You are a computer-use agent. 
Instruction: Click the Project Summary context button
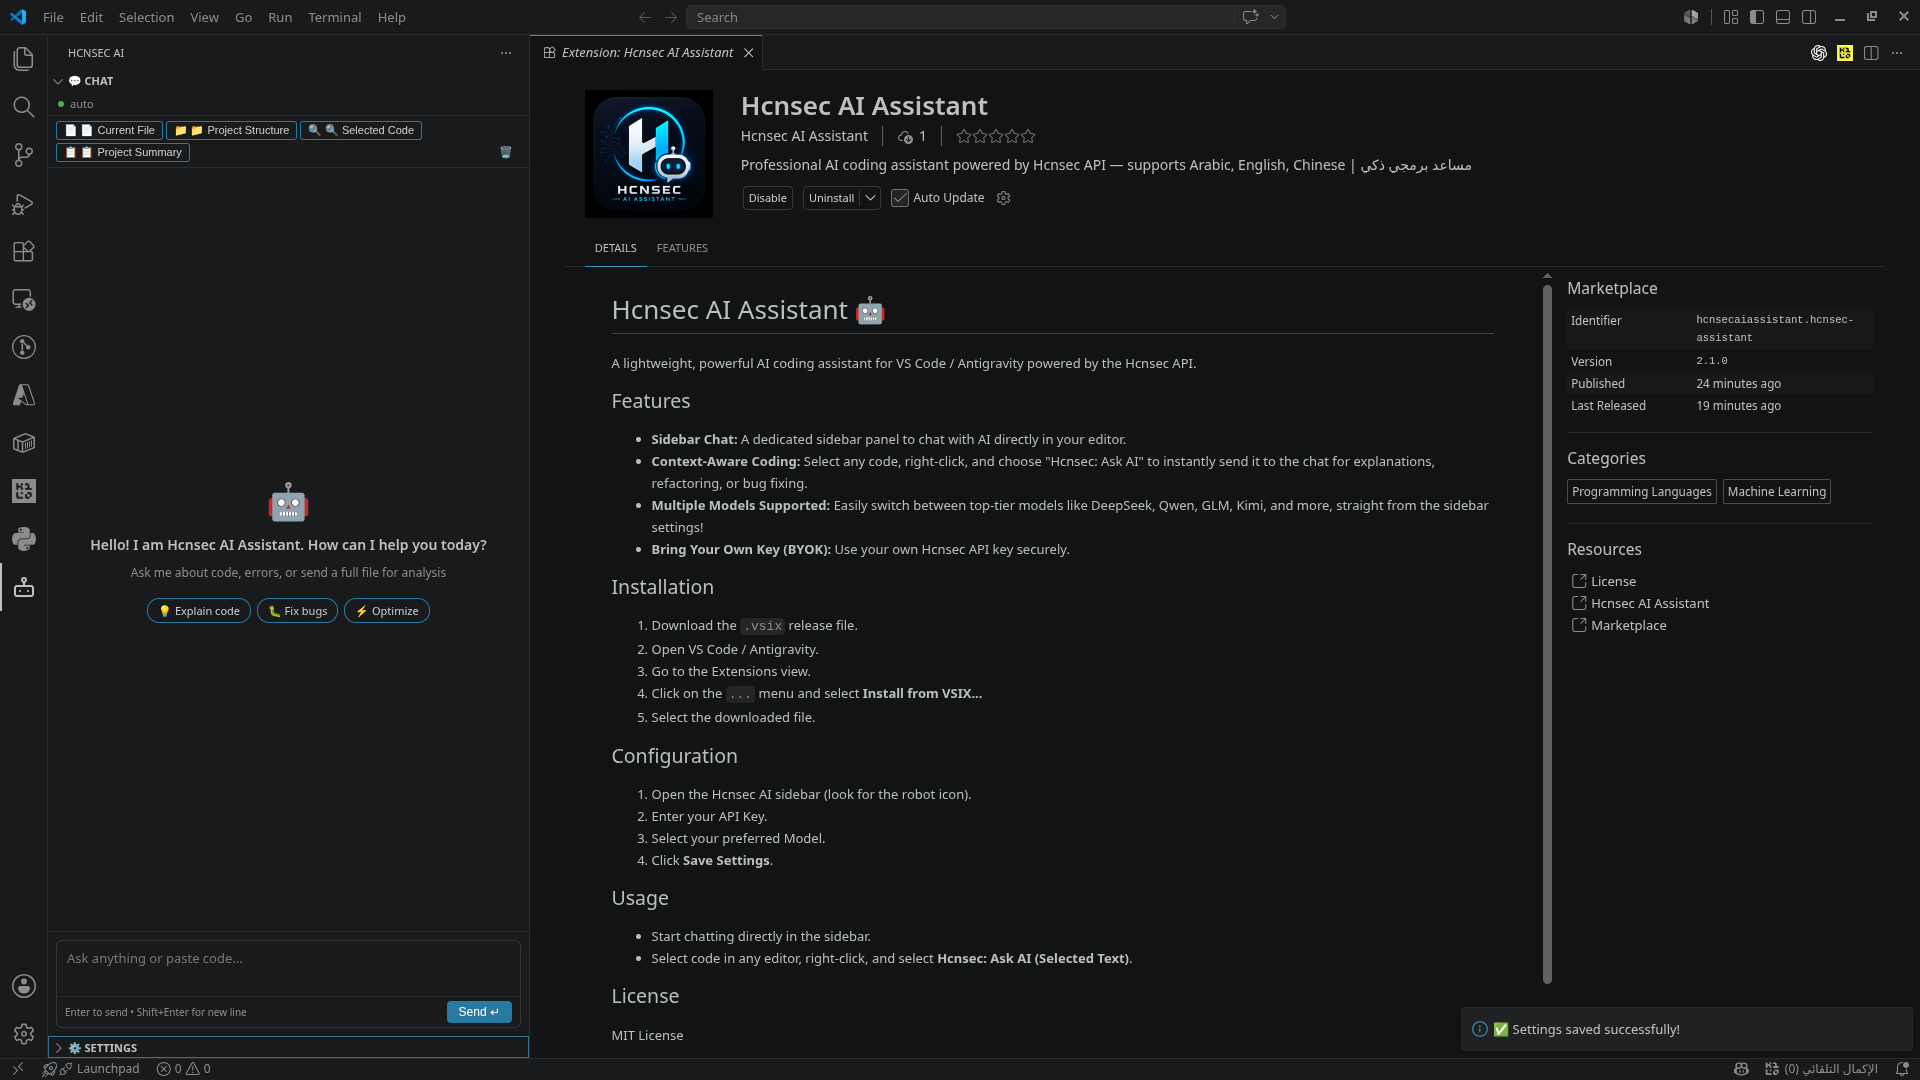coord(123,152)
